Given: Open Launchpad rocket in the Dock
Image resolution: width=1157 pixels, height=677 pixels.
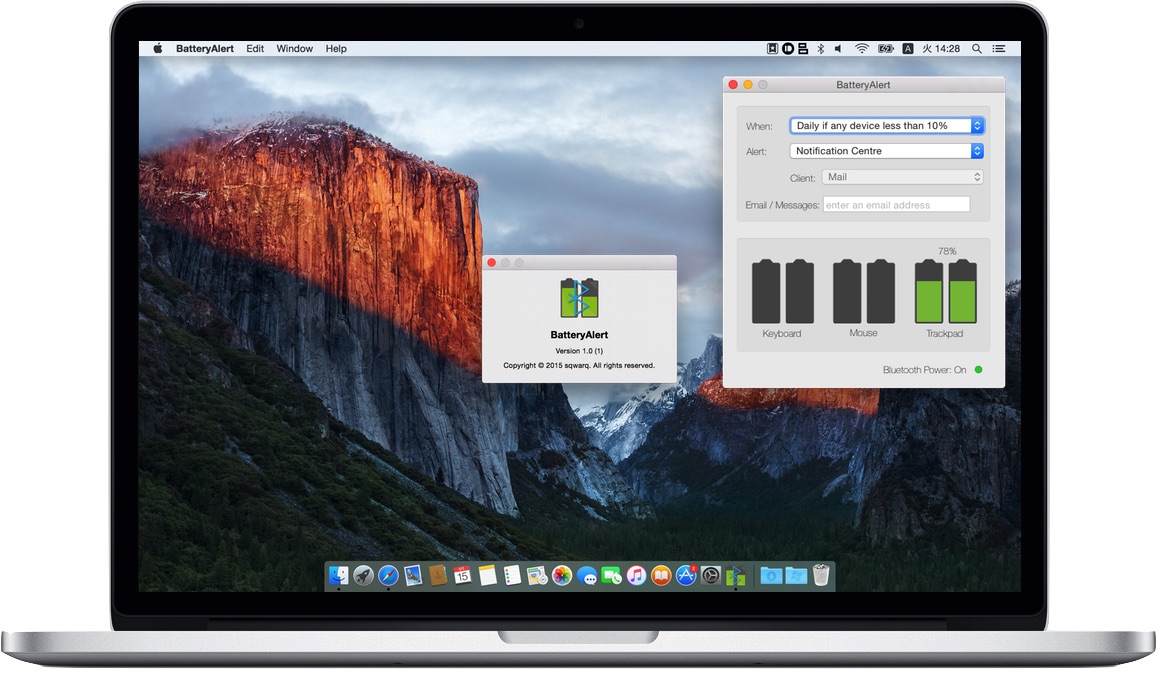Looking at the screenshot, I should coord(363,575).
